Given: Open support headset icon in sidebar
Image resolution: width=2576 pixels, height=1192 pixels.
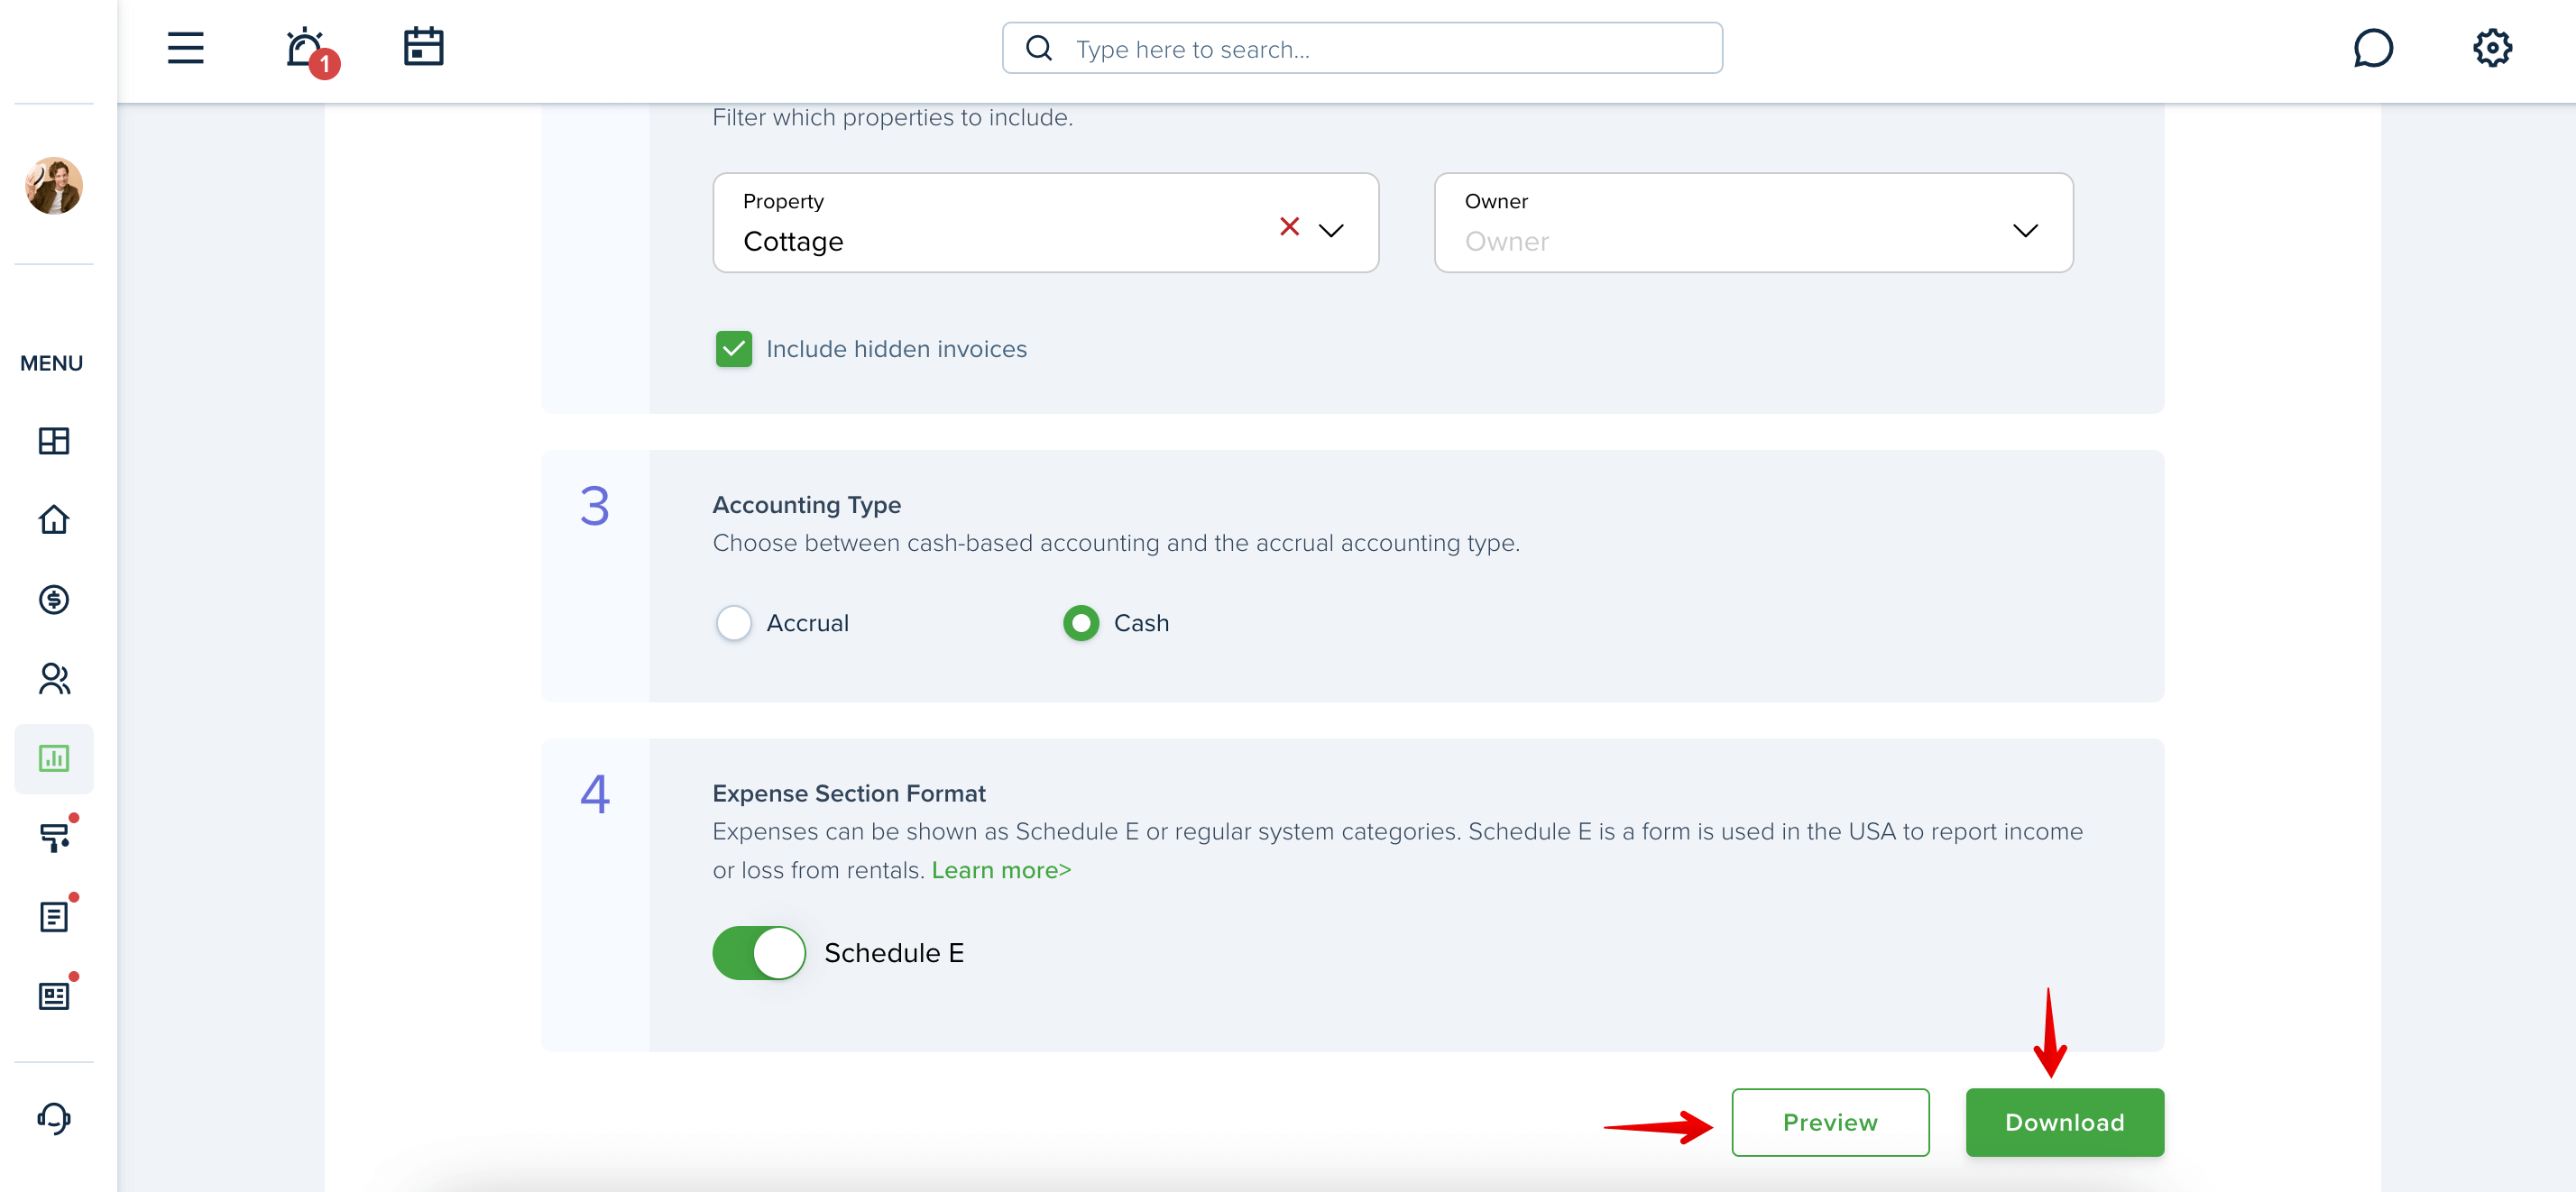Looking at the screenshot, I should click(54, 1118).
